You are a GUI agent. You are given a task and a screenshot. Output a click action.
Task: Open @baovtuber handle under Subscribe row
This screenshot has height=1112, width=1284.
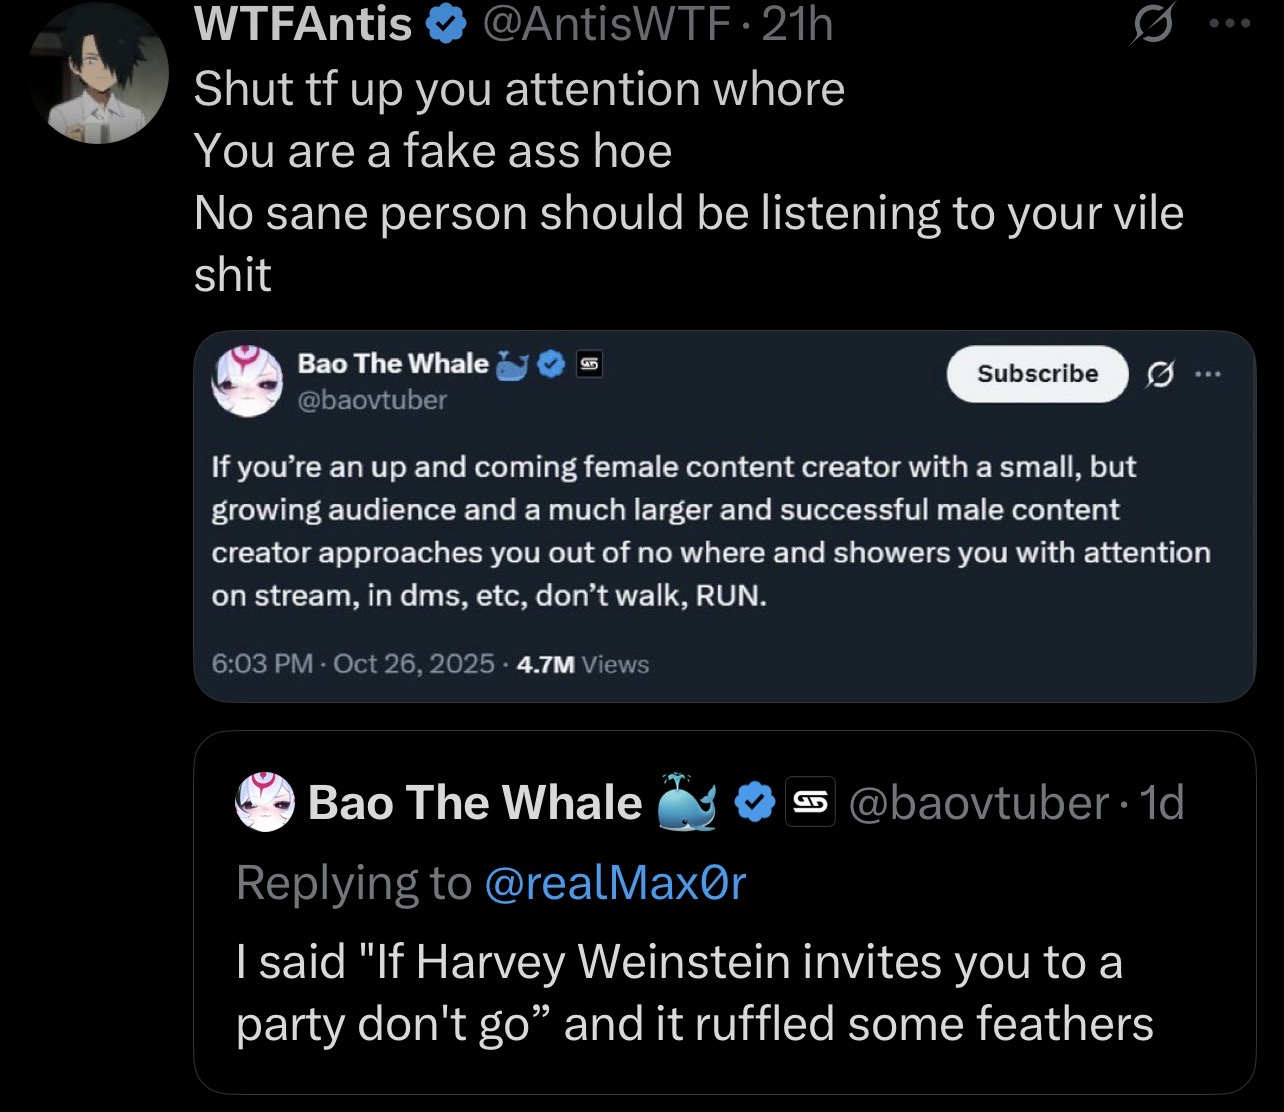(x=372, y=400)
